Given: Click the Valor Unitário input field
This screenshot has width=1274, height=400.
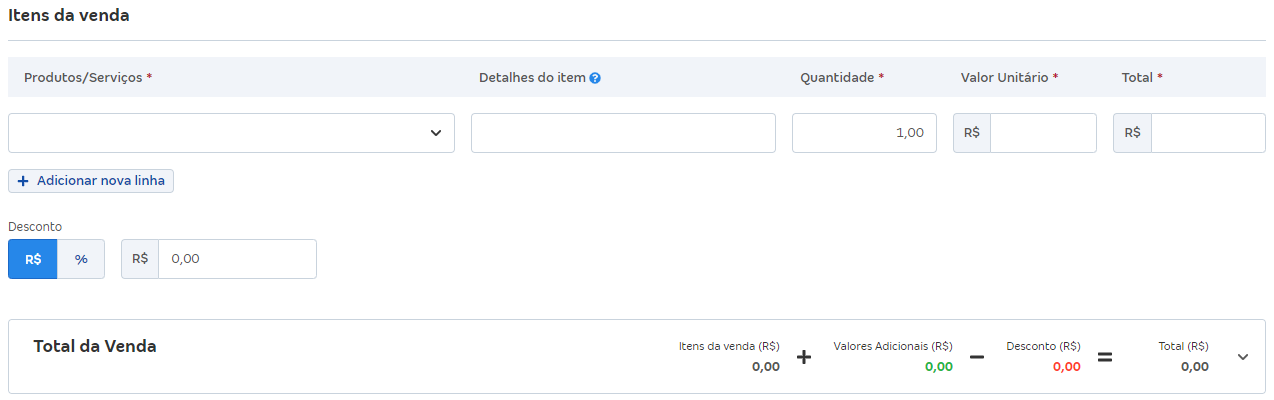Looking at the screenshot, I should point(1043,133).
